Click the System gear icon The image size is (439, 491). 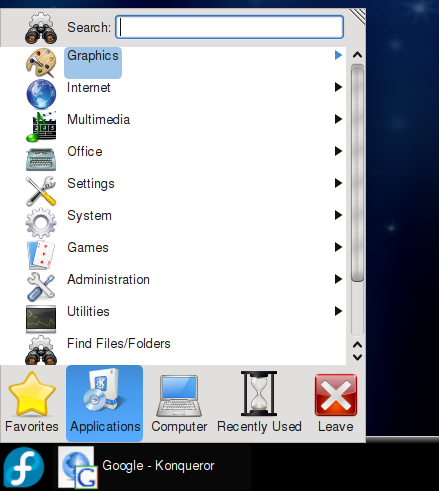(41, 223)
